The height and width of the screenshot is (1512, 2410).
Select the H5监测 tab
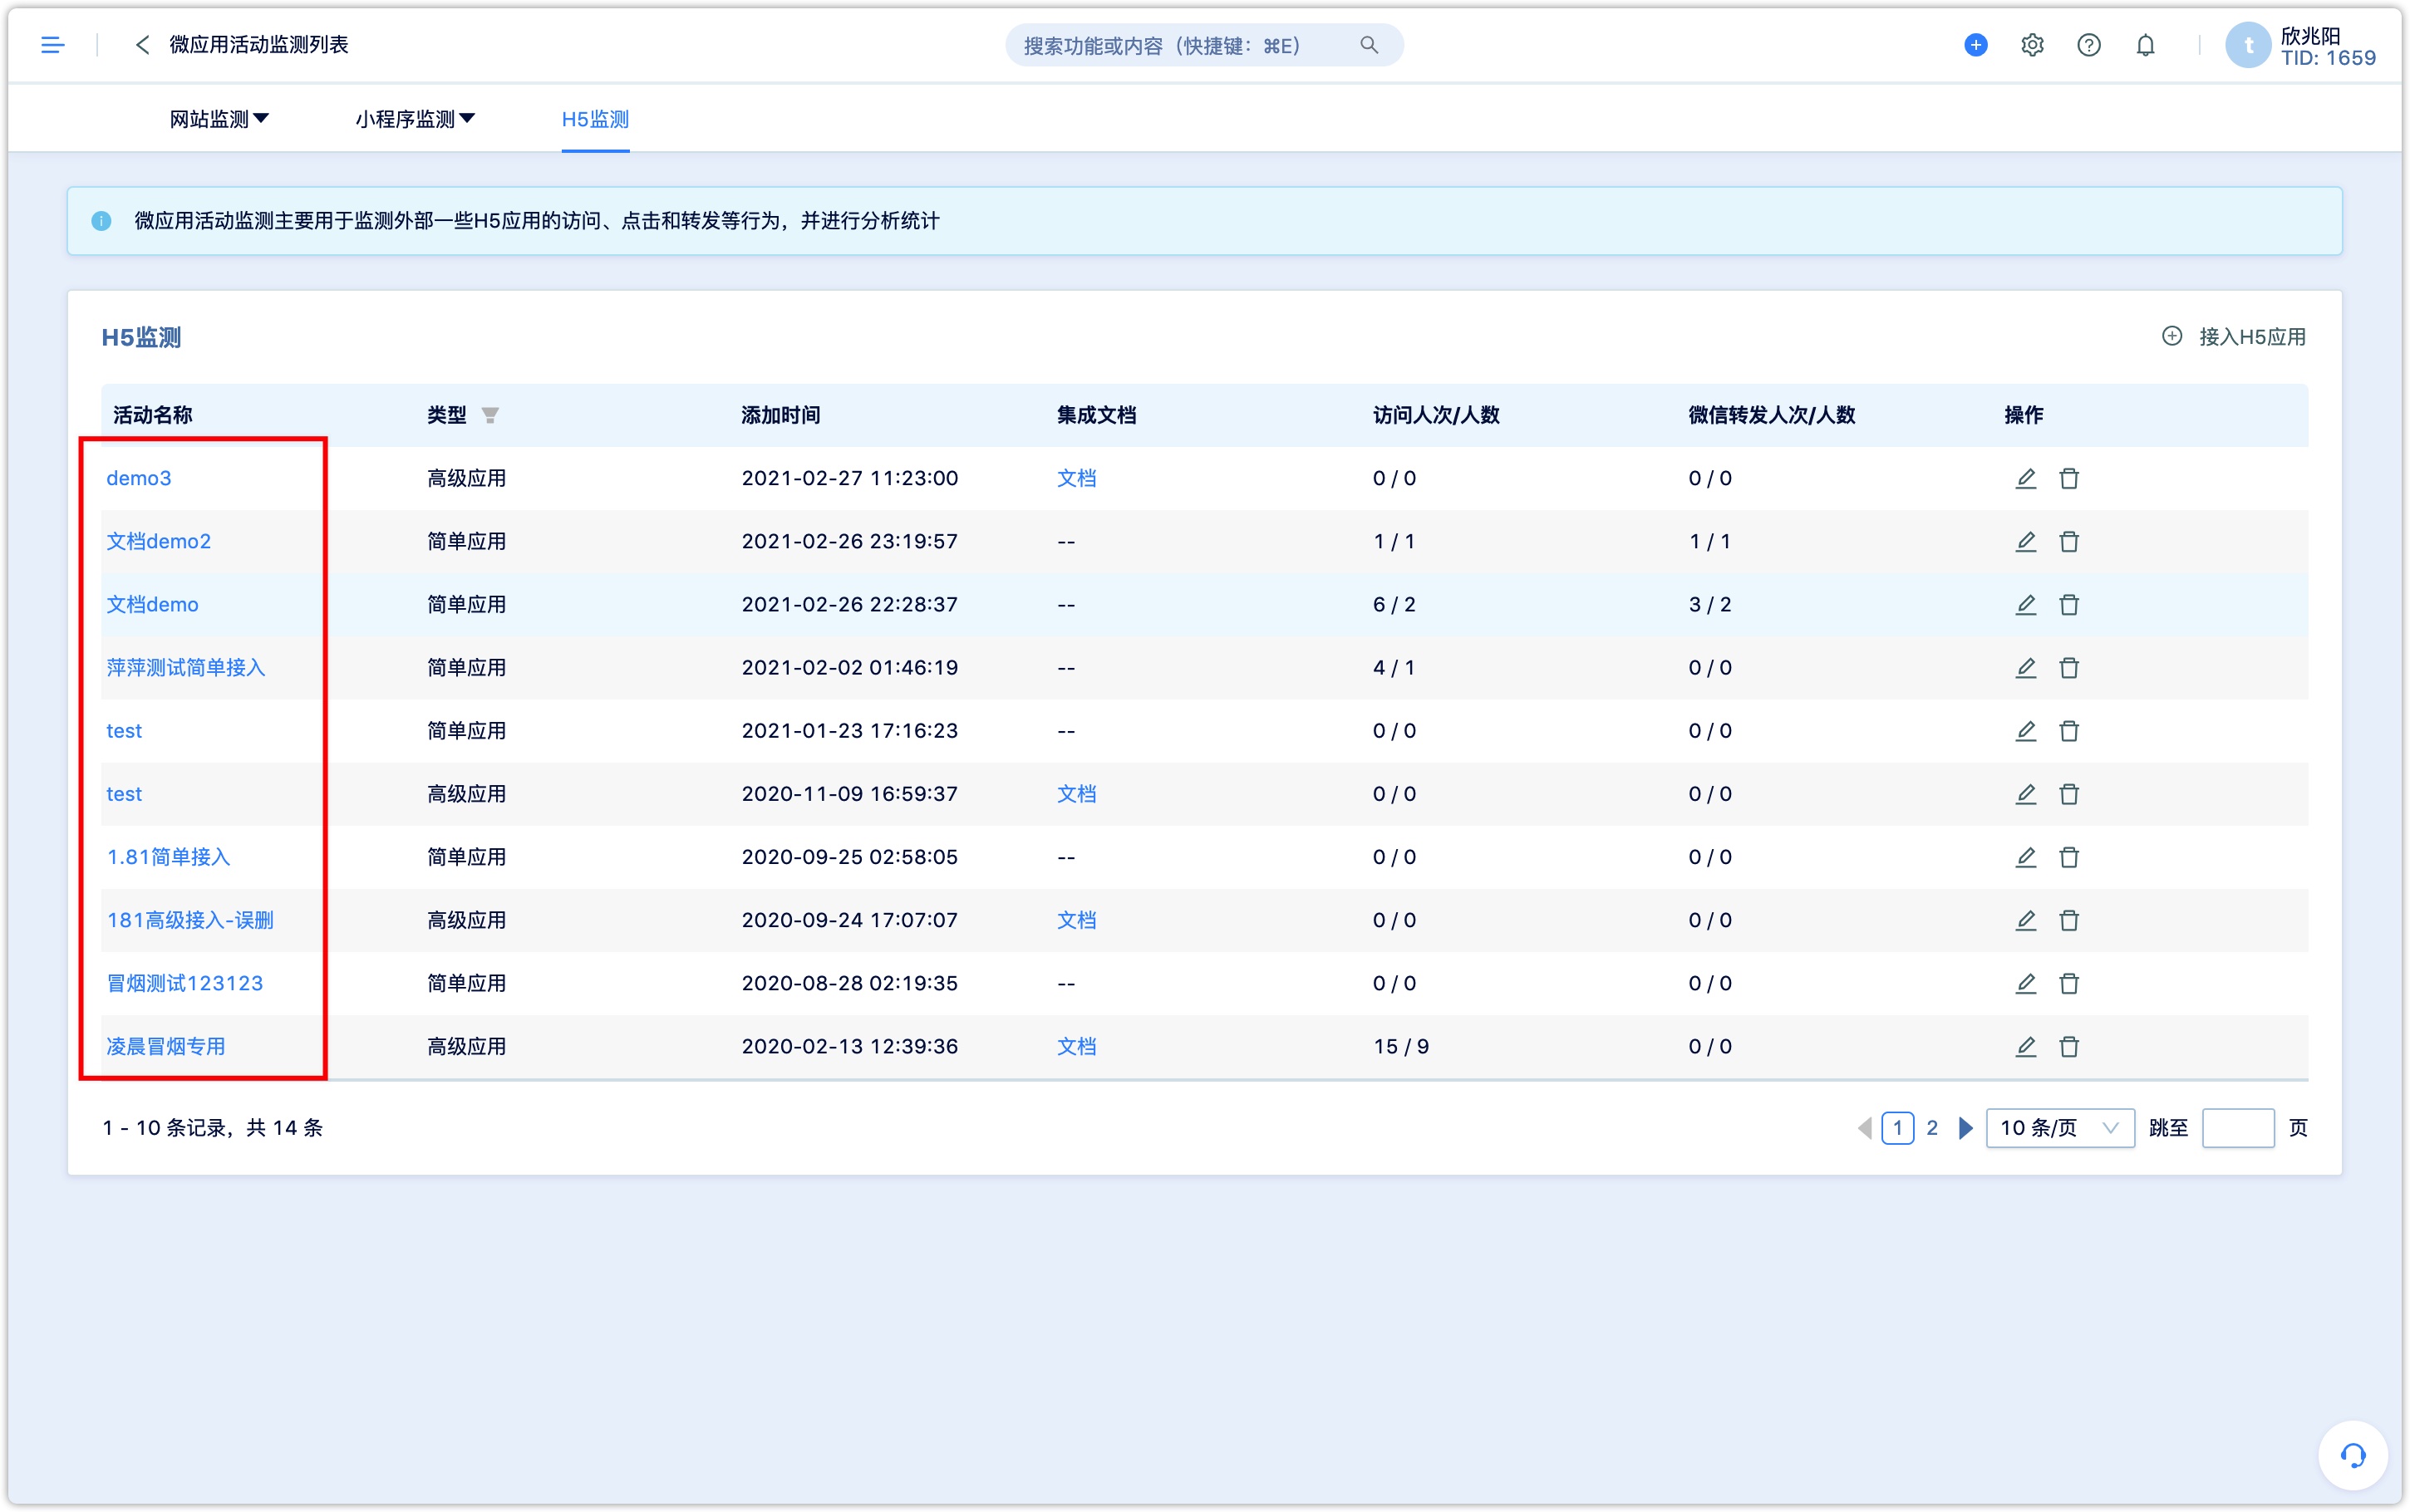click(595, 119)
